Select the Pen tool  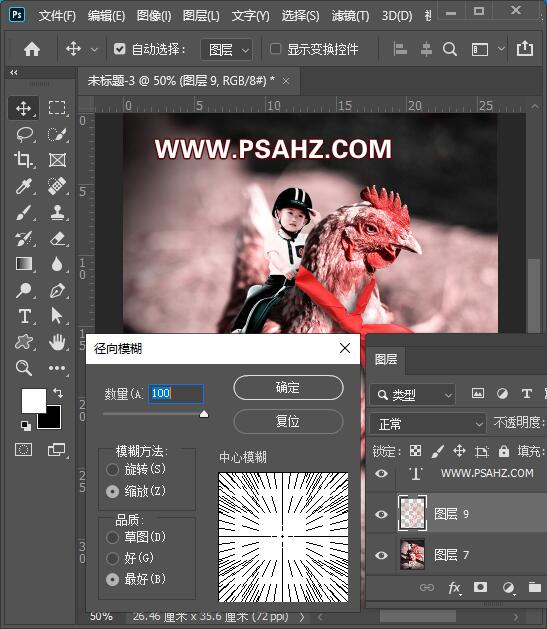(58, 290)
